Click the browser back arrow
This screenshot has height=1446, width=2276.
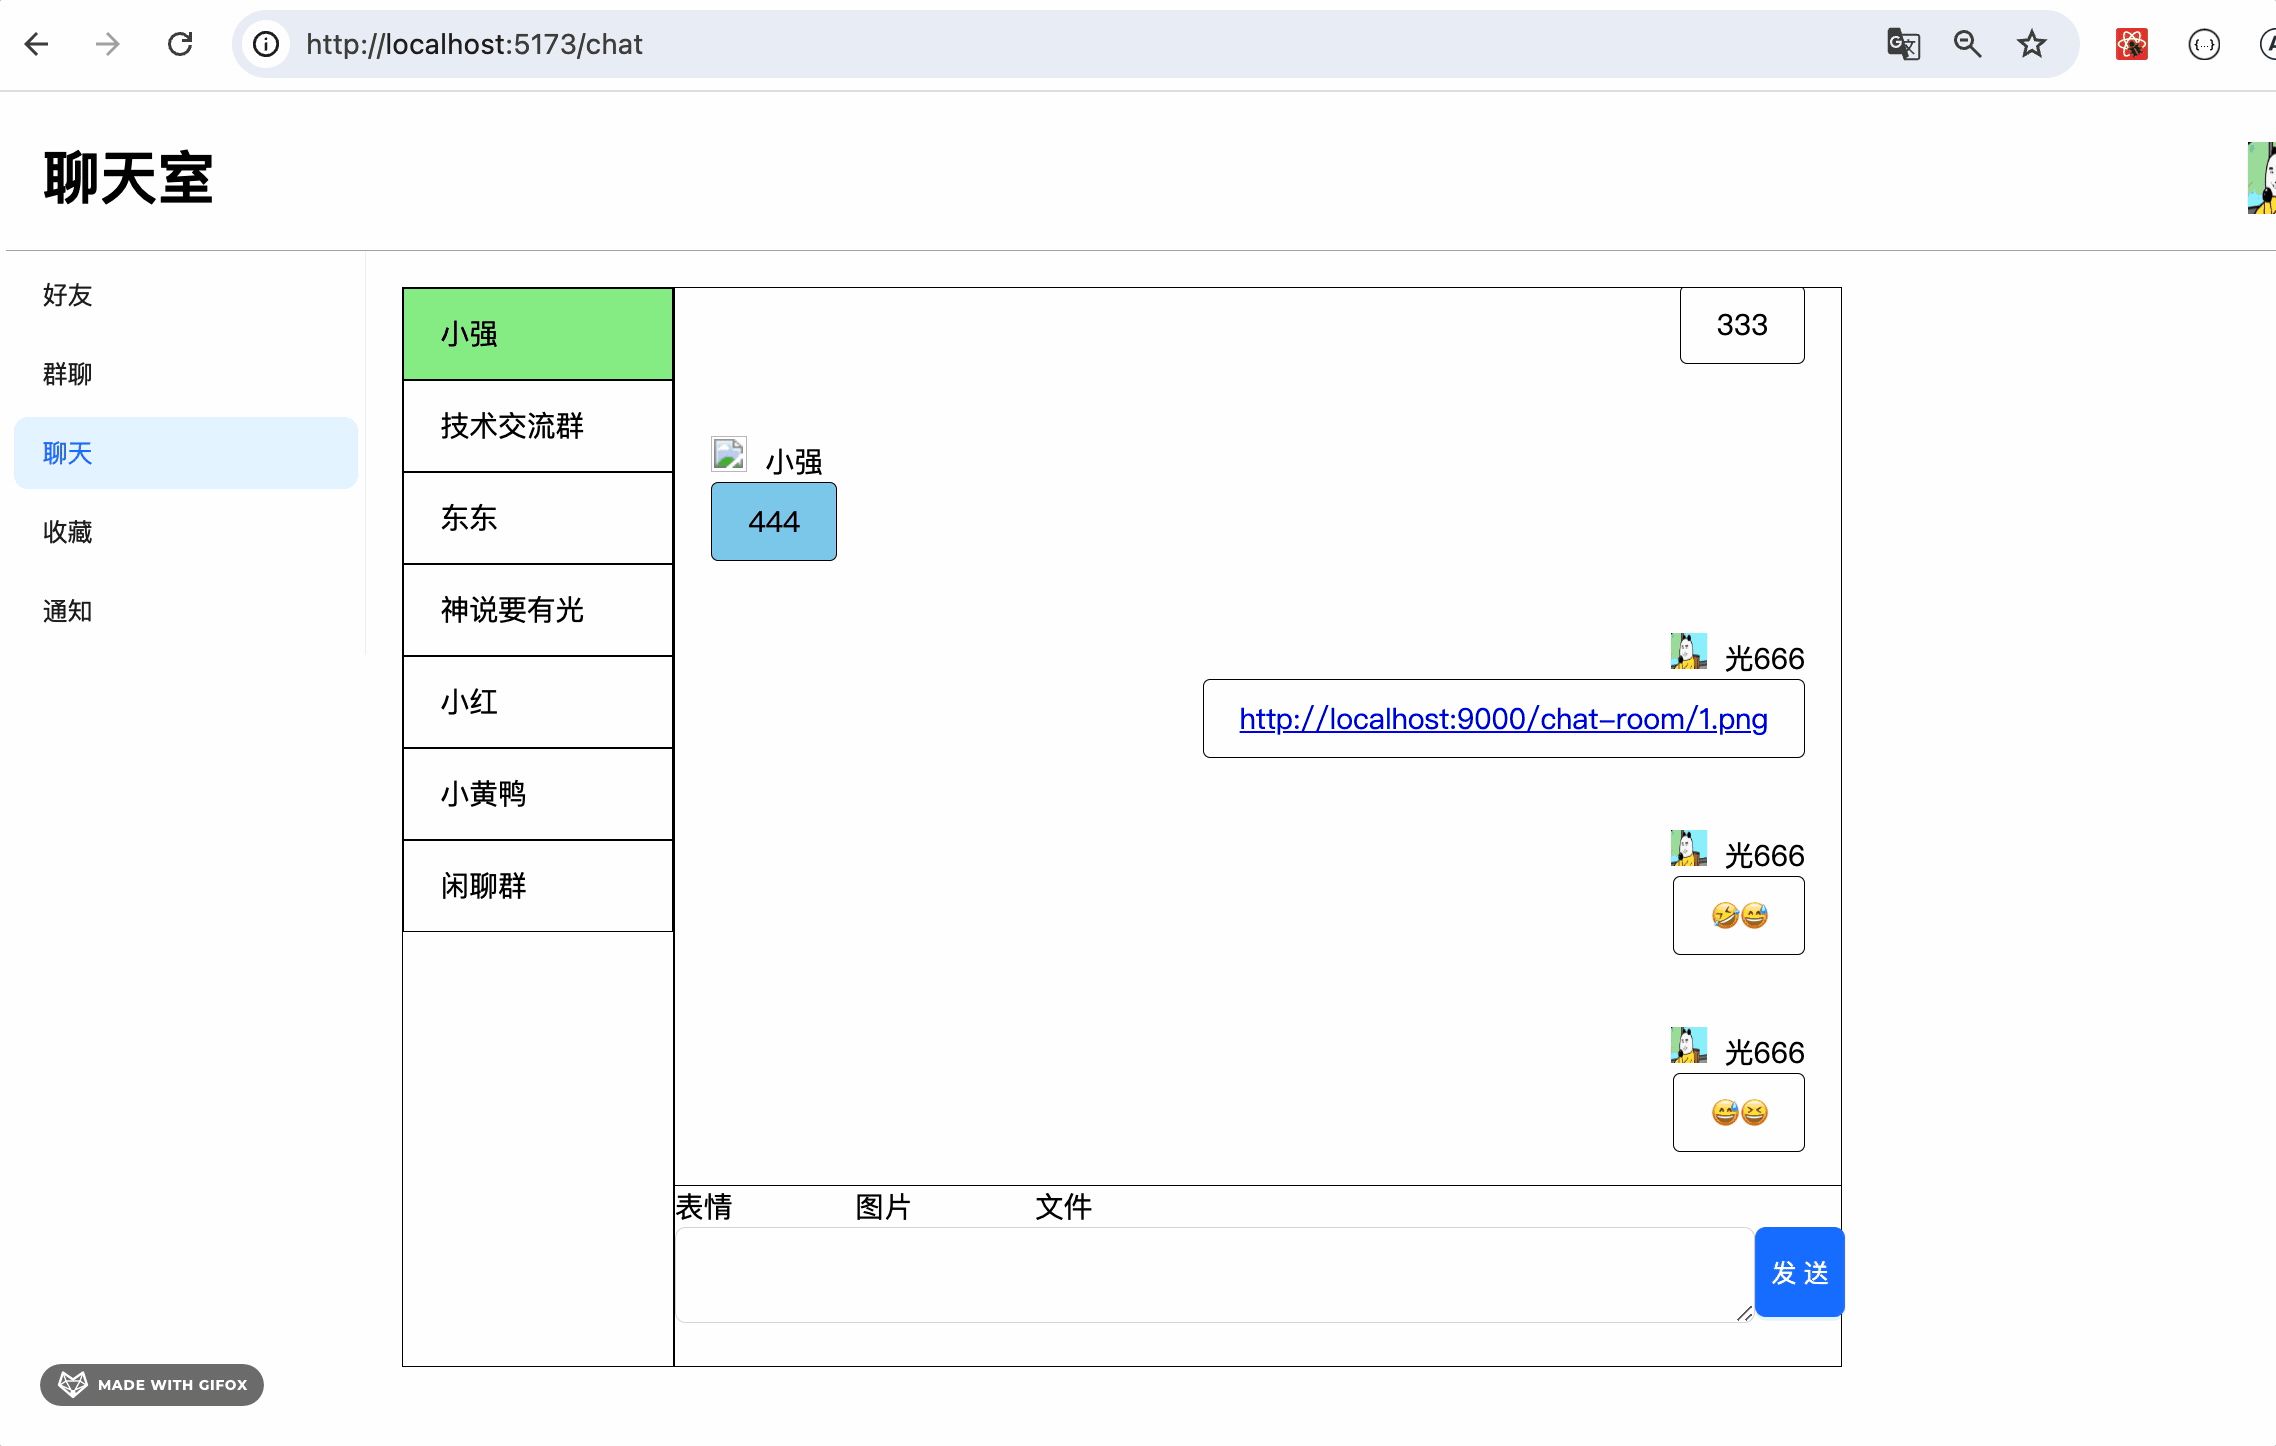[37, 44]
